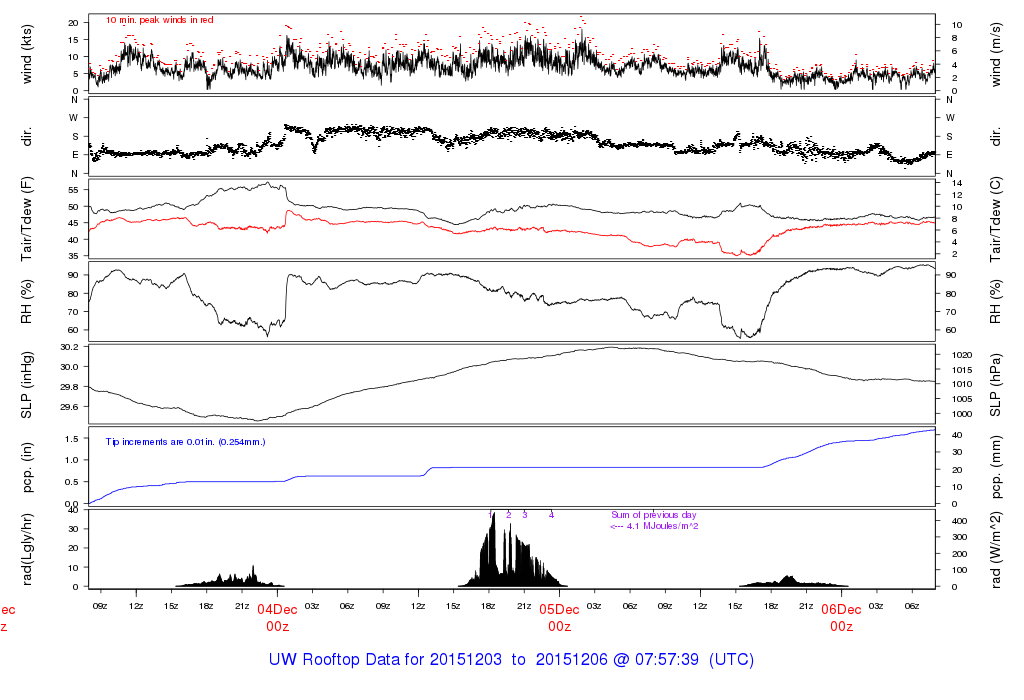Click the 'rad (W/m^2)' axis label
Screen dimensions: 1024x700
tap(995, 550)
